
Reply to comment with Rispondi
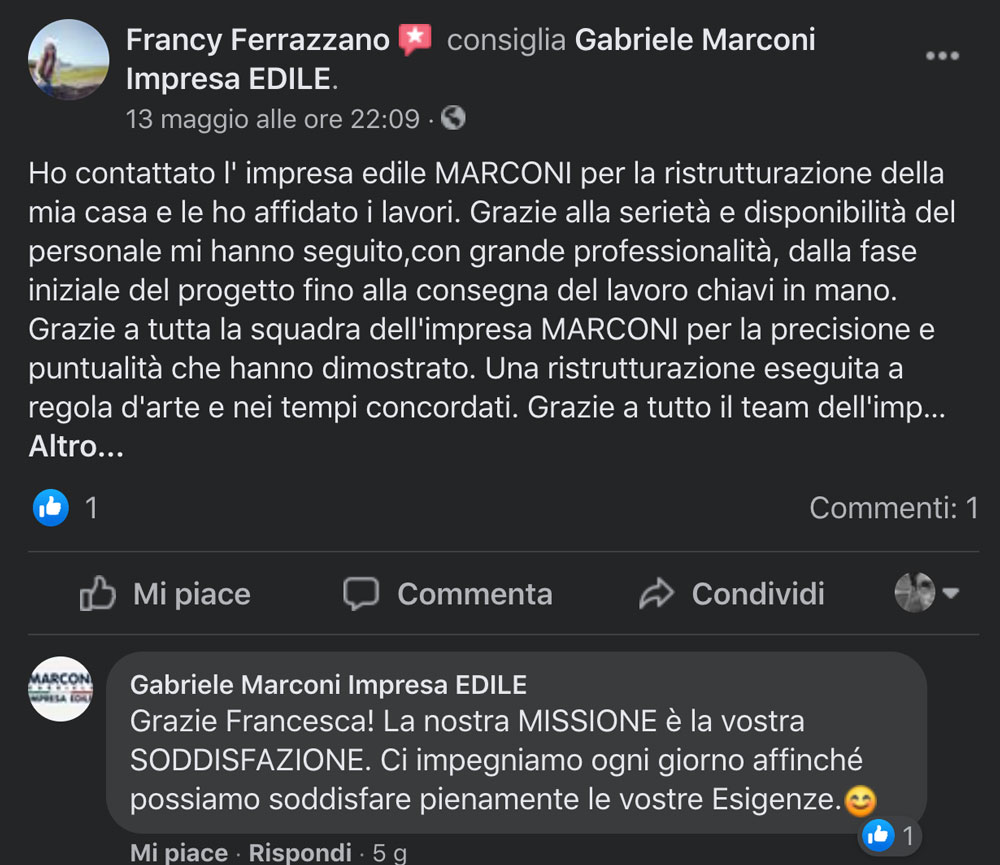pos(300,853)
